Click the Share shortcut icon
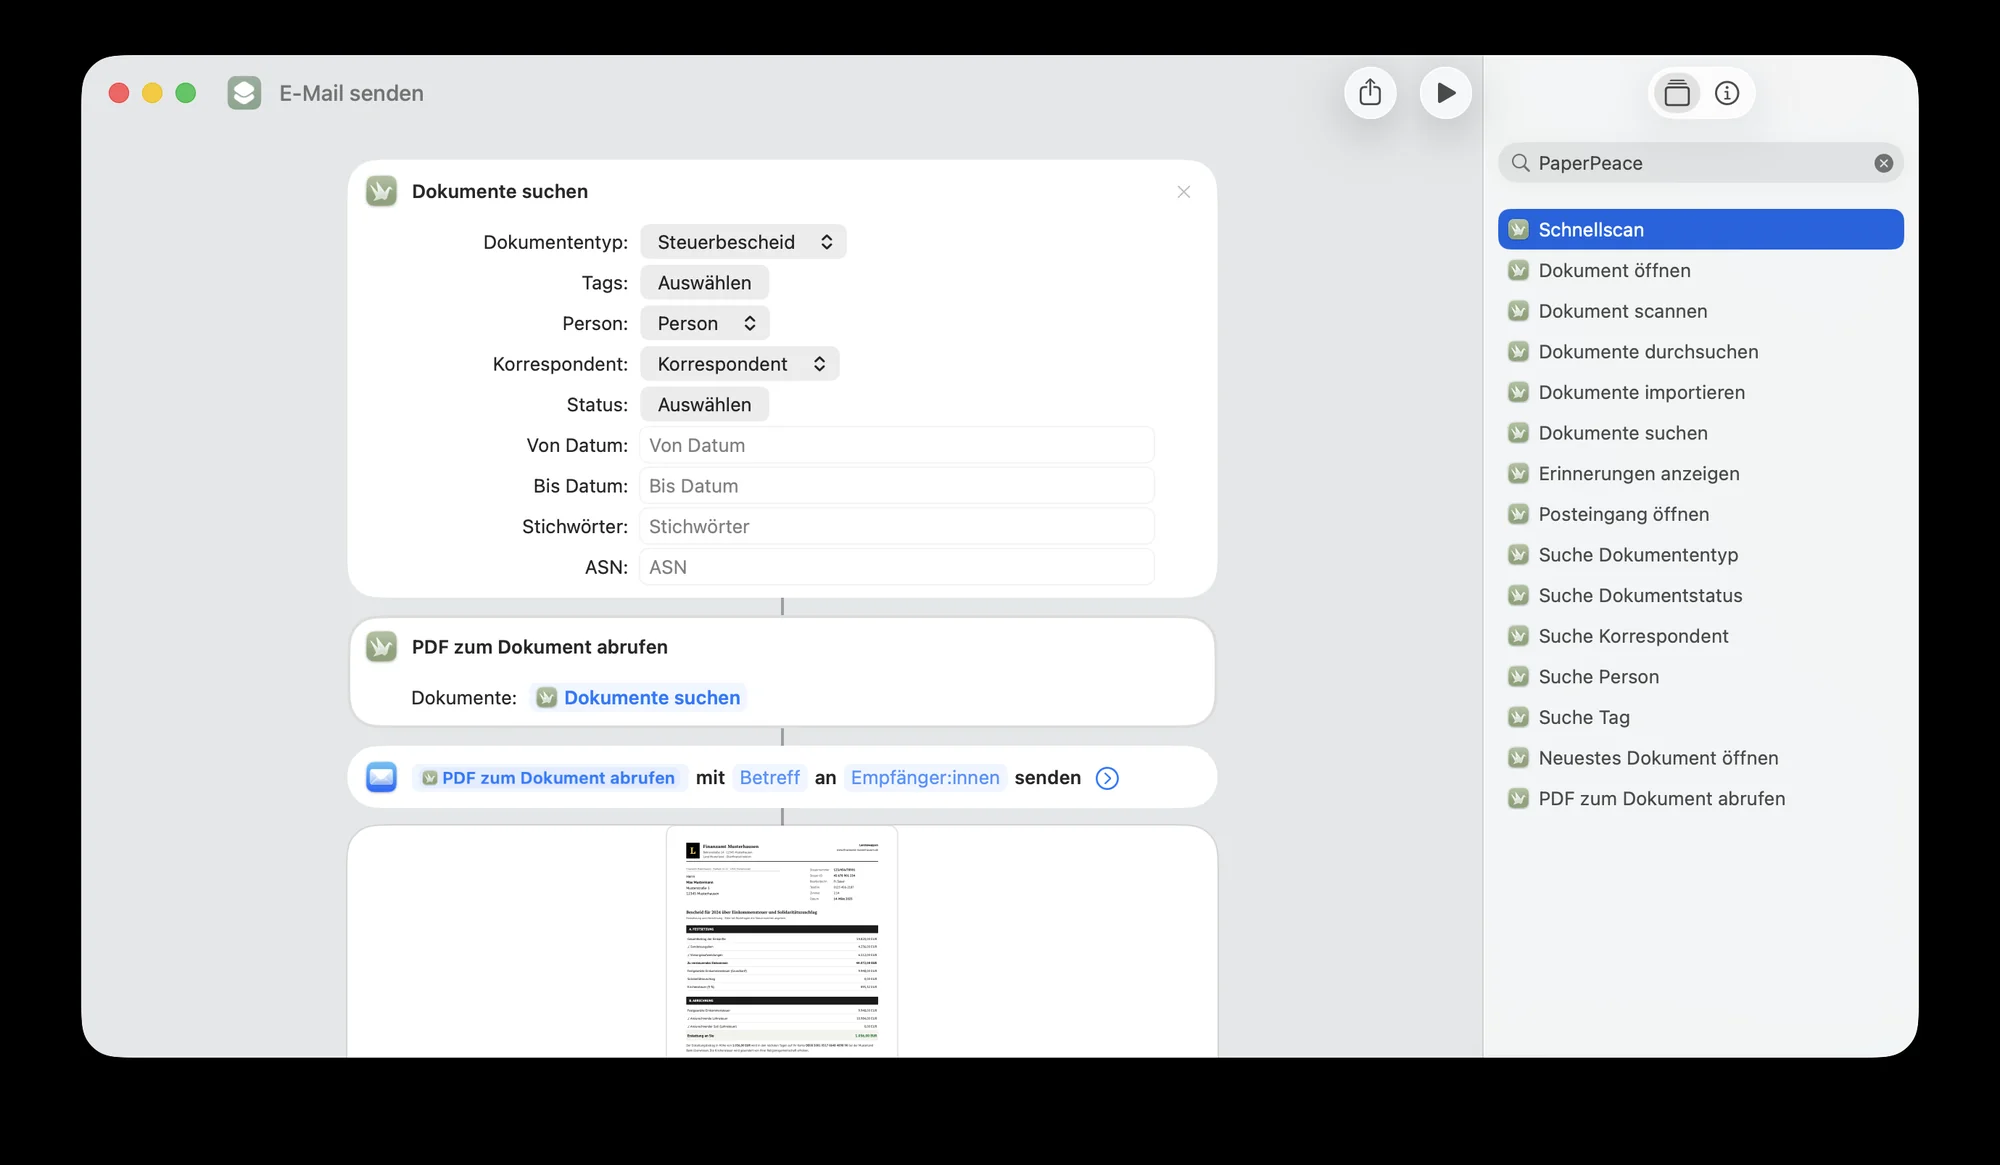Screen dimensions: 2000x1165 click(1370, 93)
